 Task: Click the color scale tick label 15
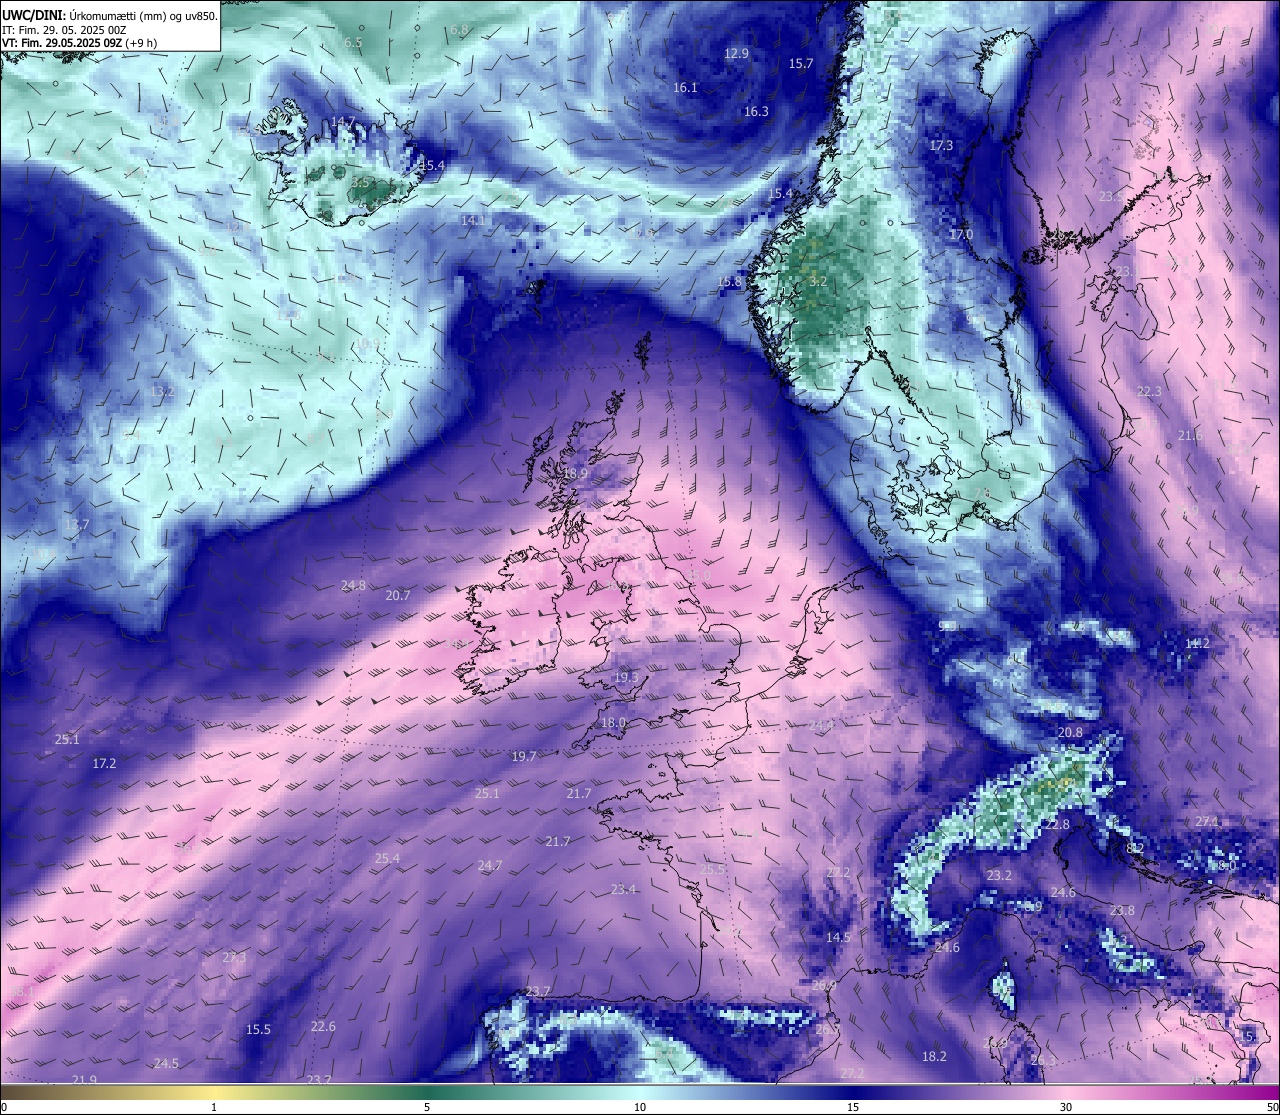[853, 1107]
